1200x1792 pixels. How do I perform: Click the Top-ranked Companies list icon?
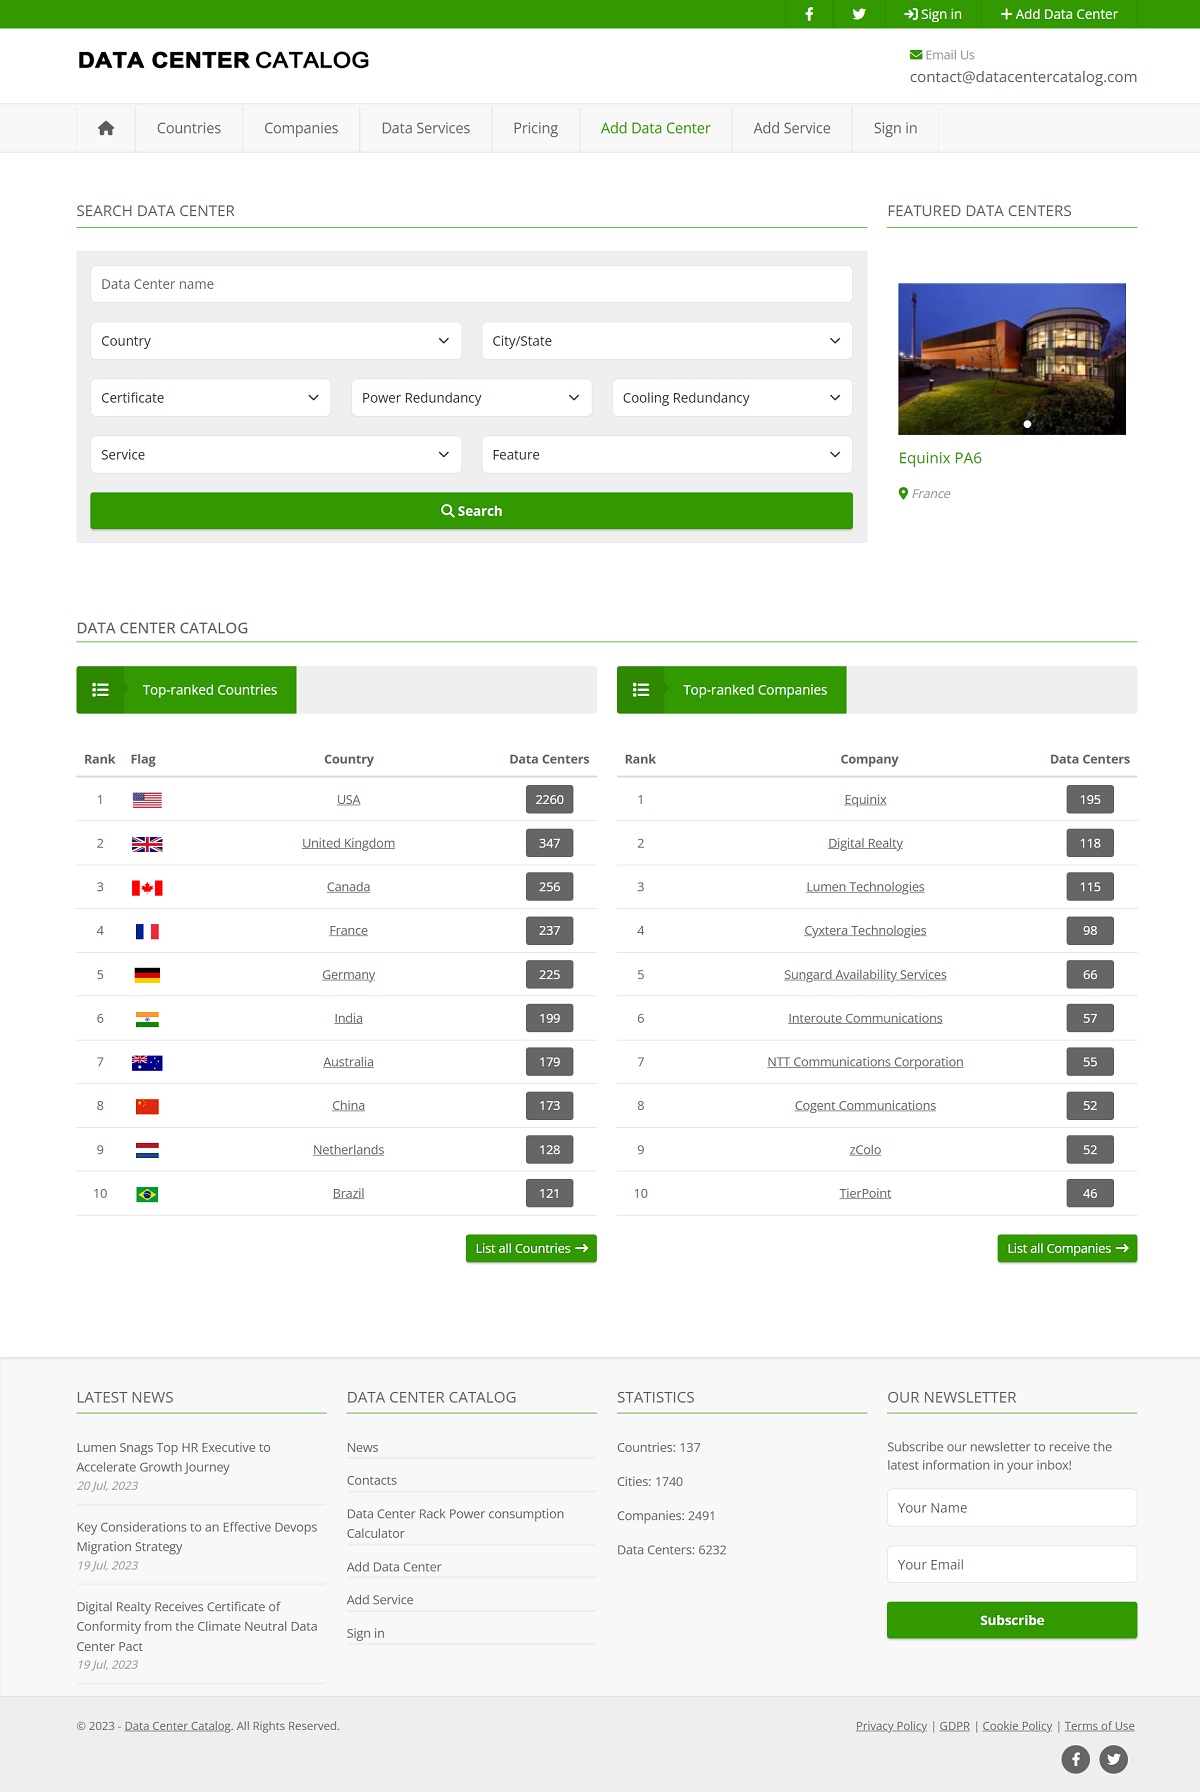(x=641, y=690)
